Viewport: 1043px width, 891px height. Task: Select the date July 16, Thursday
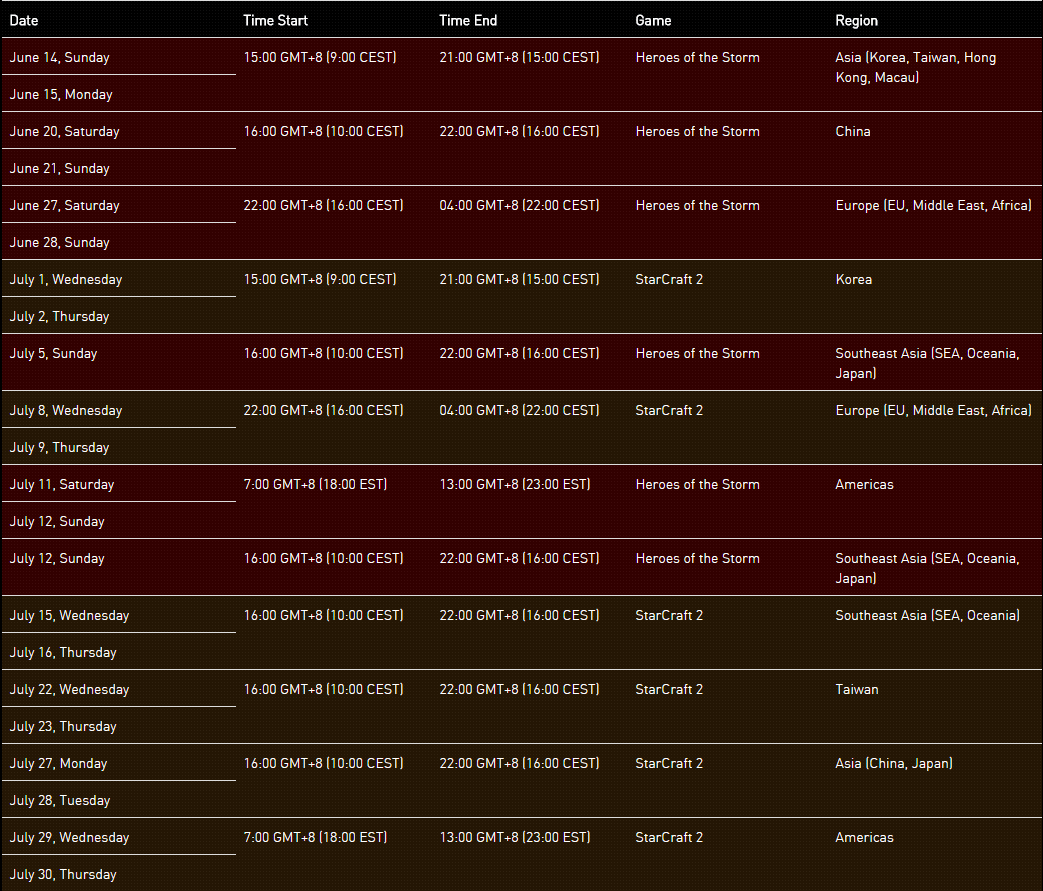63,652
